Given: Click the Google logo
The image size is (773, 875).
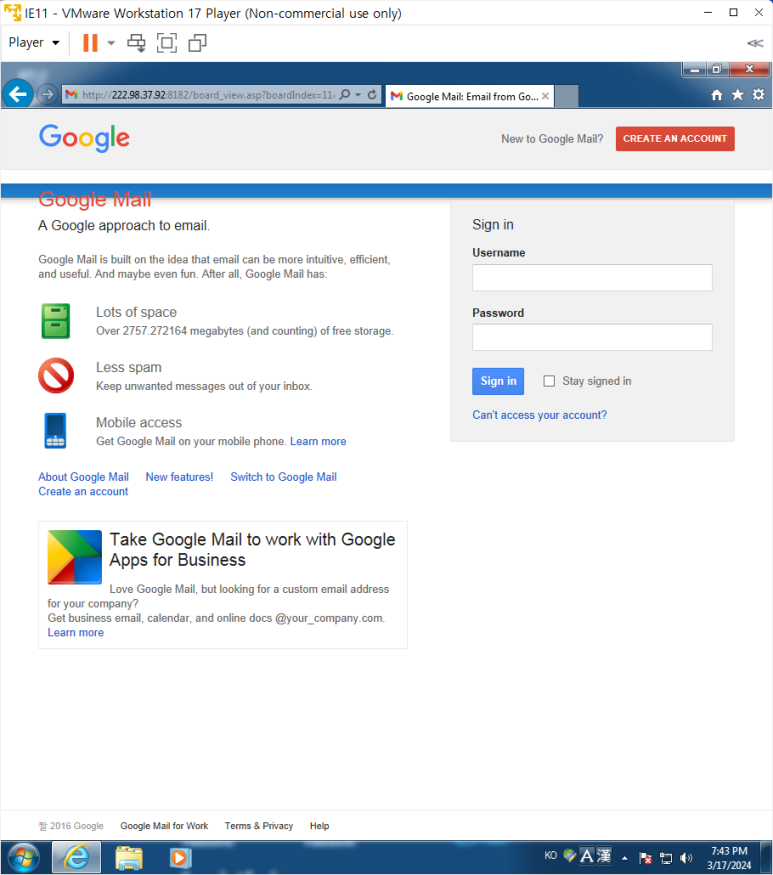Looking at the screenshot, I should pos(84,138).
